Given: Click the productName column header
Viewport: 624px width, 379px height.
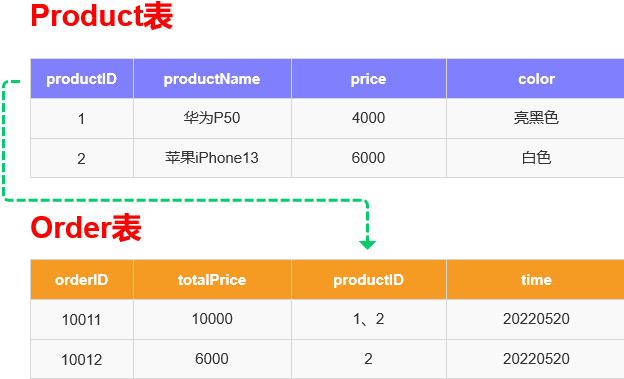Looking at the screenshot, I should coord(213,78).
